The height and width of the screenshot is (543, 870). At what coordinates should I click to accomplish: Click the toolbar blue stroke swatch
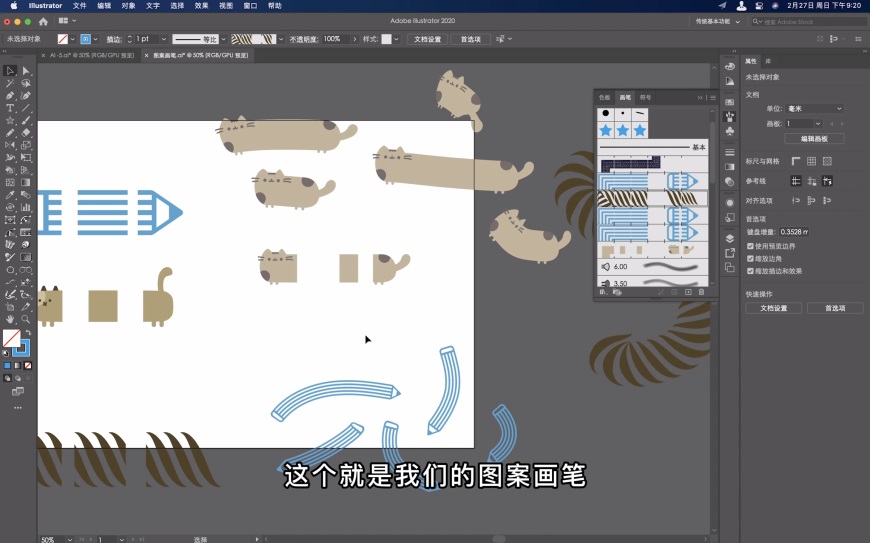click(x=21, y=348)
